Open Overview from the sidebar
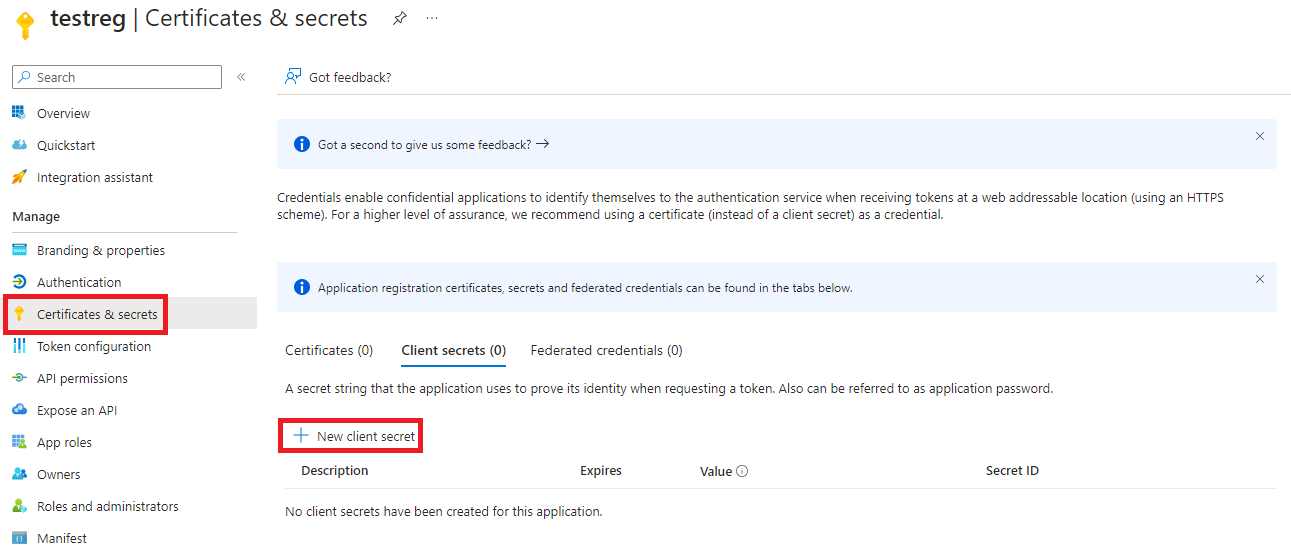Screen dimensions: 1291x556 pos(63,113)
